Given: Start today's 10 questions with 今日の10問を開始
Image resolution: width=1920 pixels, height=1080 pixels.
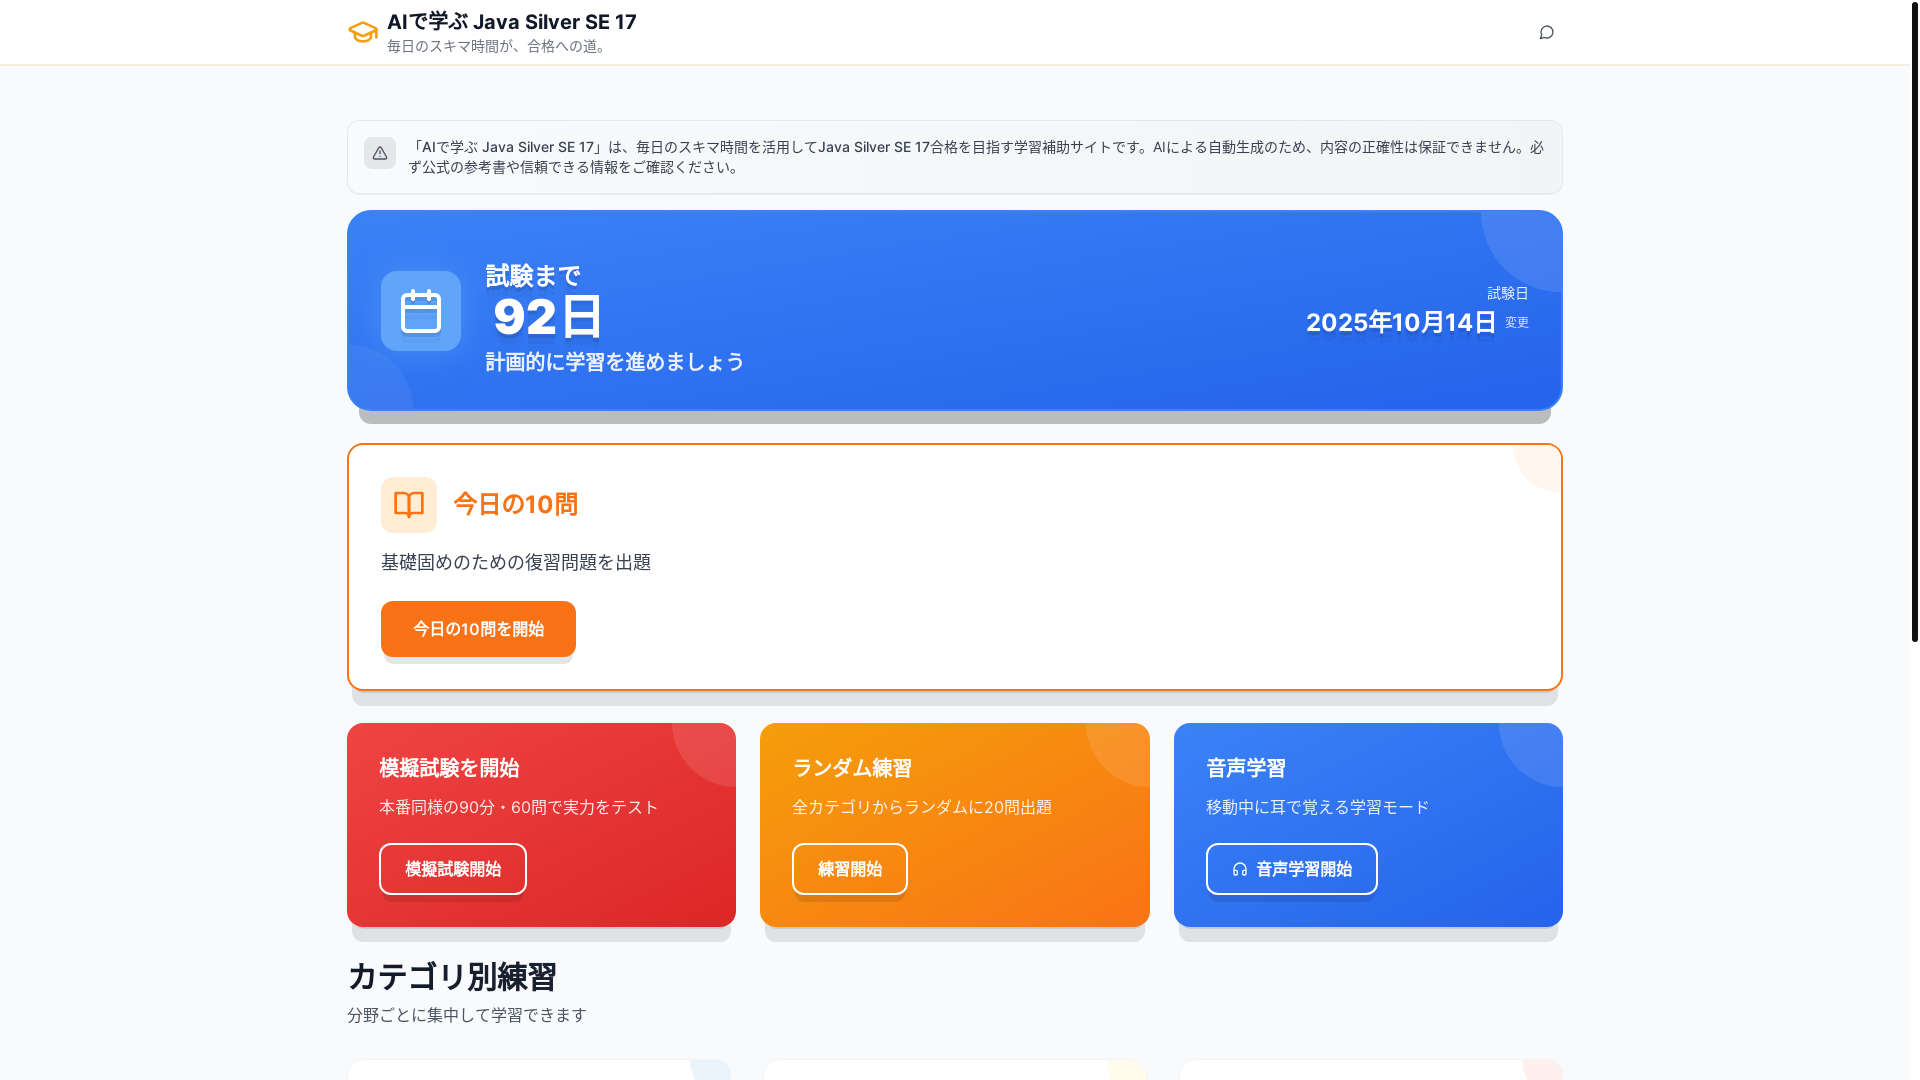Looking at the screenshot, I should (x=478, y=629).
